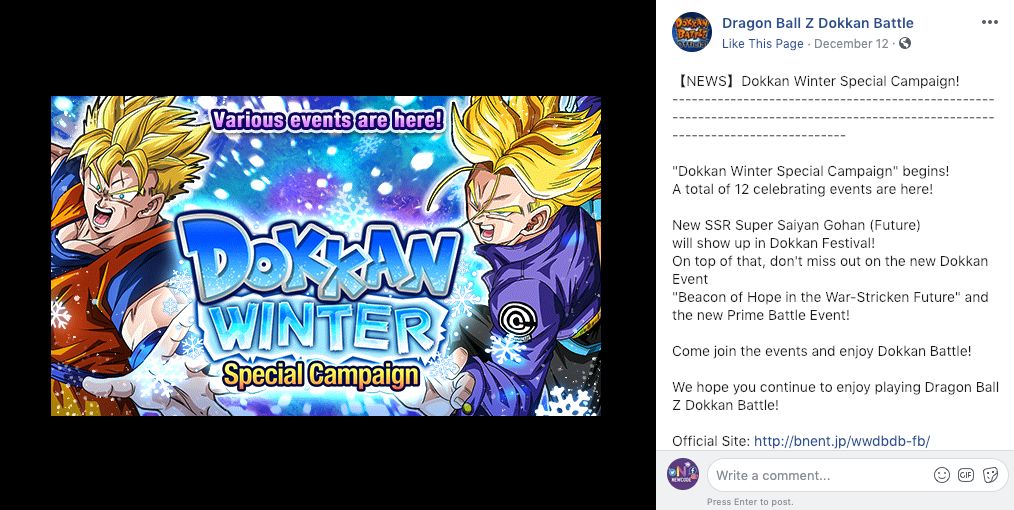The height and width of the screenshot is (510, 1014).
Task: Click the Capsule Corp logo on Trunks' sleeve
Action: pyautogui.click(x=518, y=320)
